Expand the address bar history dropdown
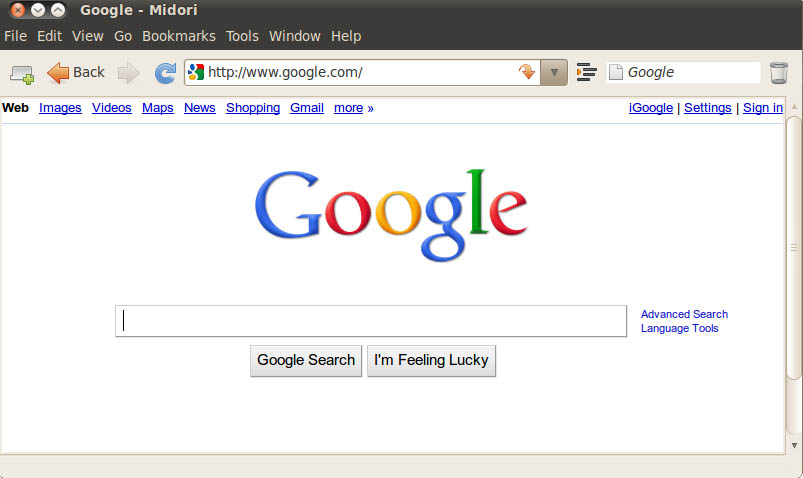The height and width of the screenshot is (478, 803). point(554,72)
